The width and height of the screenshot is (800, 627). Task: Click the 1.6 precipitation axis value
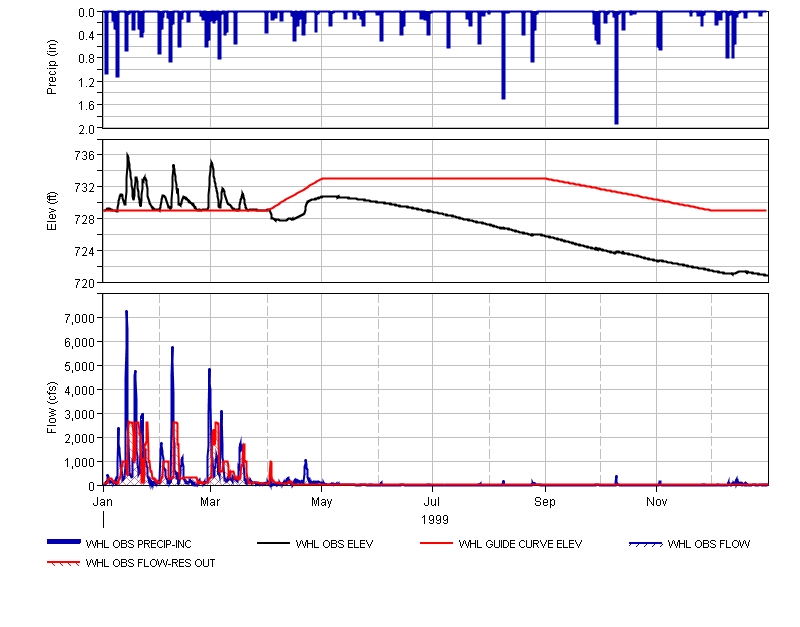click(x=87, y=106)
